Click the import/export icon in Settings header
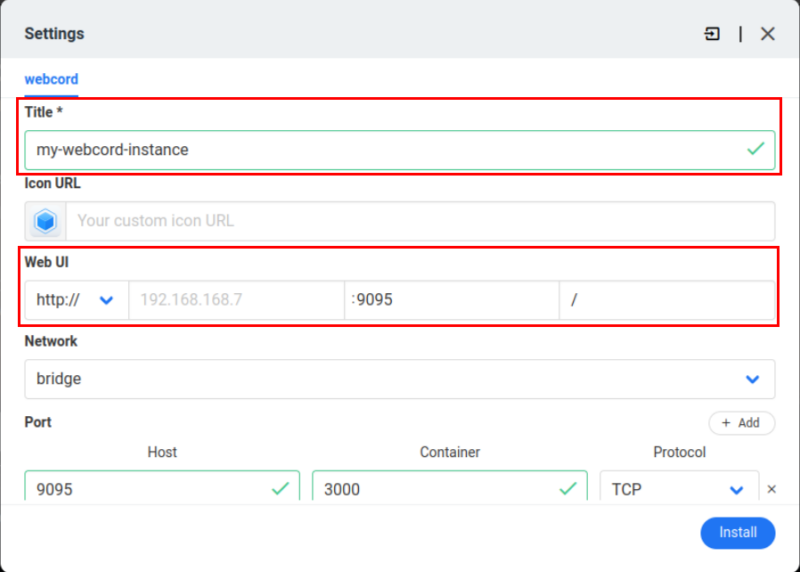800x572 pixels. pos(712,34)
